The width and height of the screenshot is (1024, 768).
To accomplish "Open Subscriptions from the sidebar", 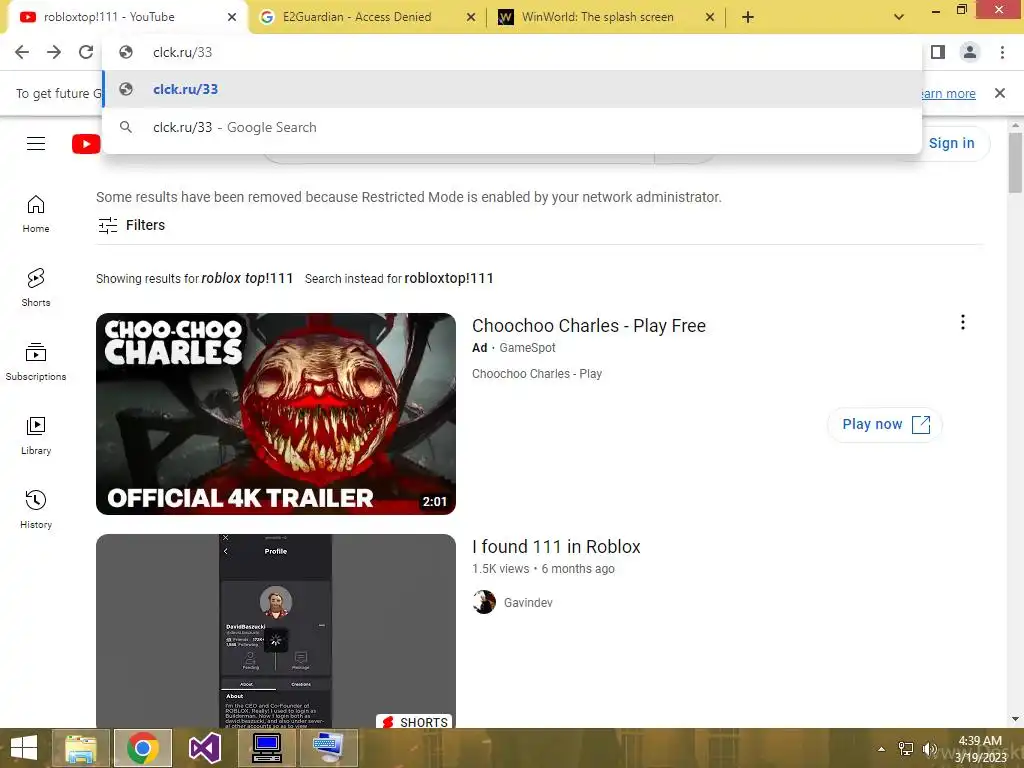I will pos(36,362).
